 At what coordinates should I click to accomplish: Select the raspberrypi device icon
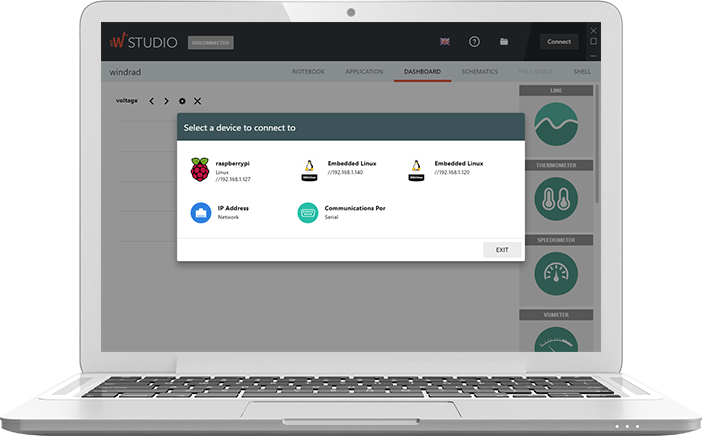click(x=201, y=169)
